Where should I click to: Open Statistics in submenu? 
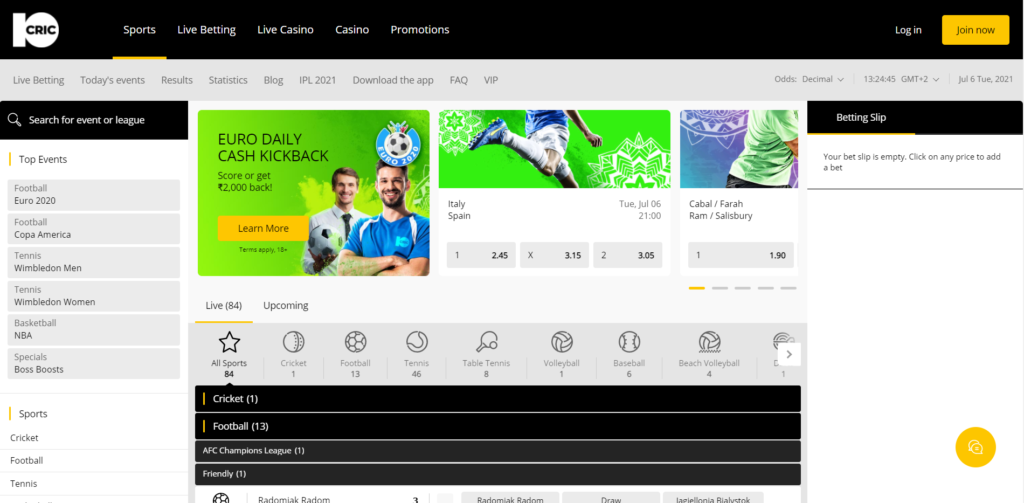[228, 80]
